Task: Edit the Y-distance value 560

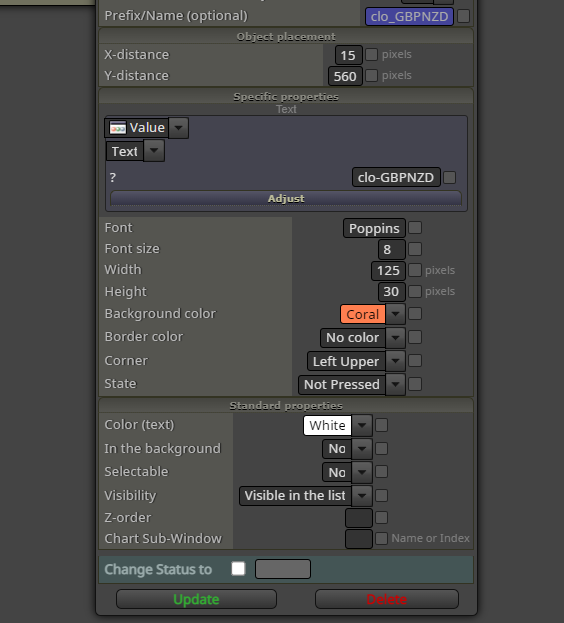Action: coord(345,76)
